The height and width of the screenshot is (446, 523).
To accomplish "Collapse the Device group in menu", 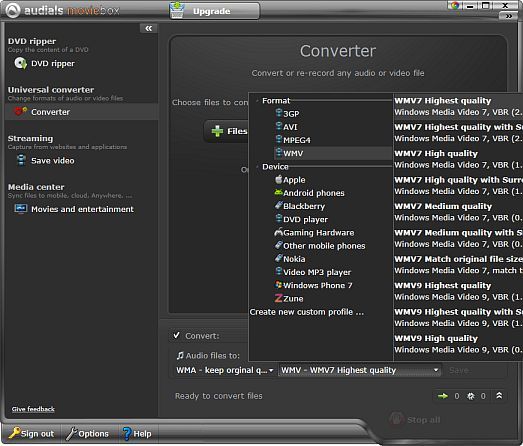I will tap(257, 166).
